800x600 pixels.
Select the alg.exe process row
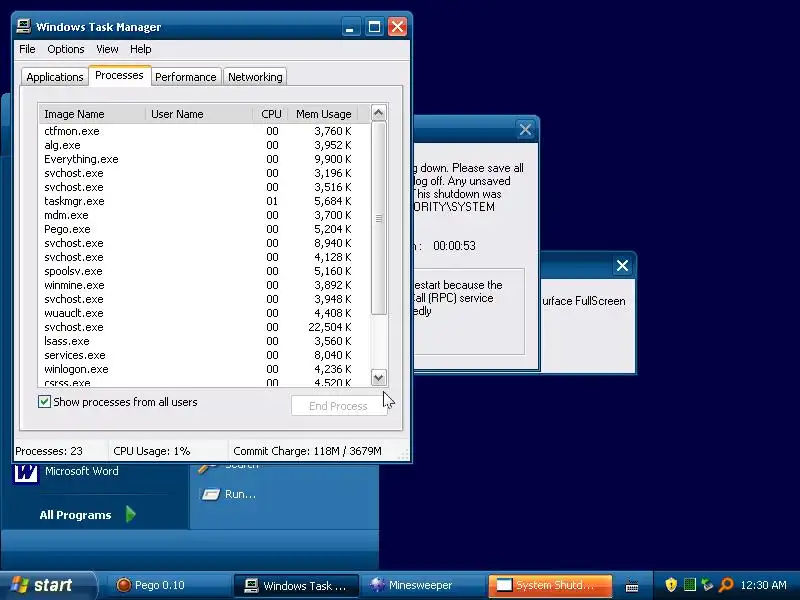point(204,145)
